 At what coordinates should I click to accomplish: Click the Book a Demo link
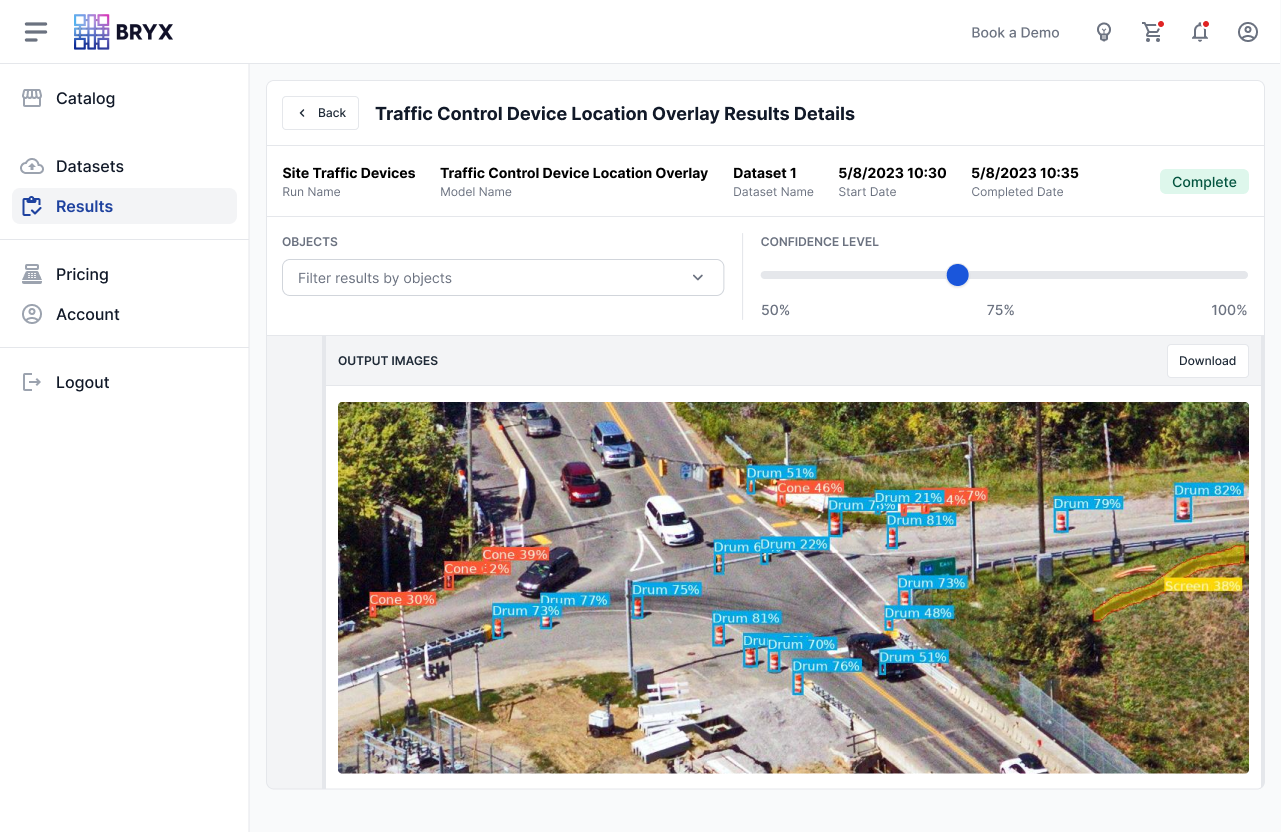point(1015,32)
